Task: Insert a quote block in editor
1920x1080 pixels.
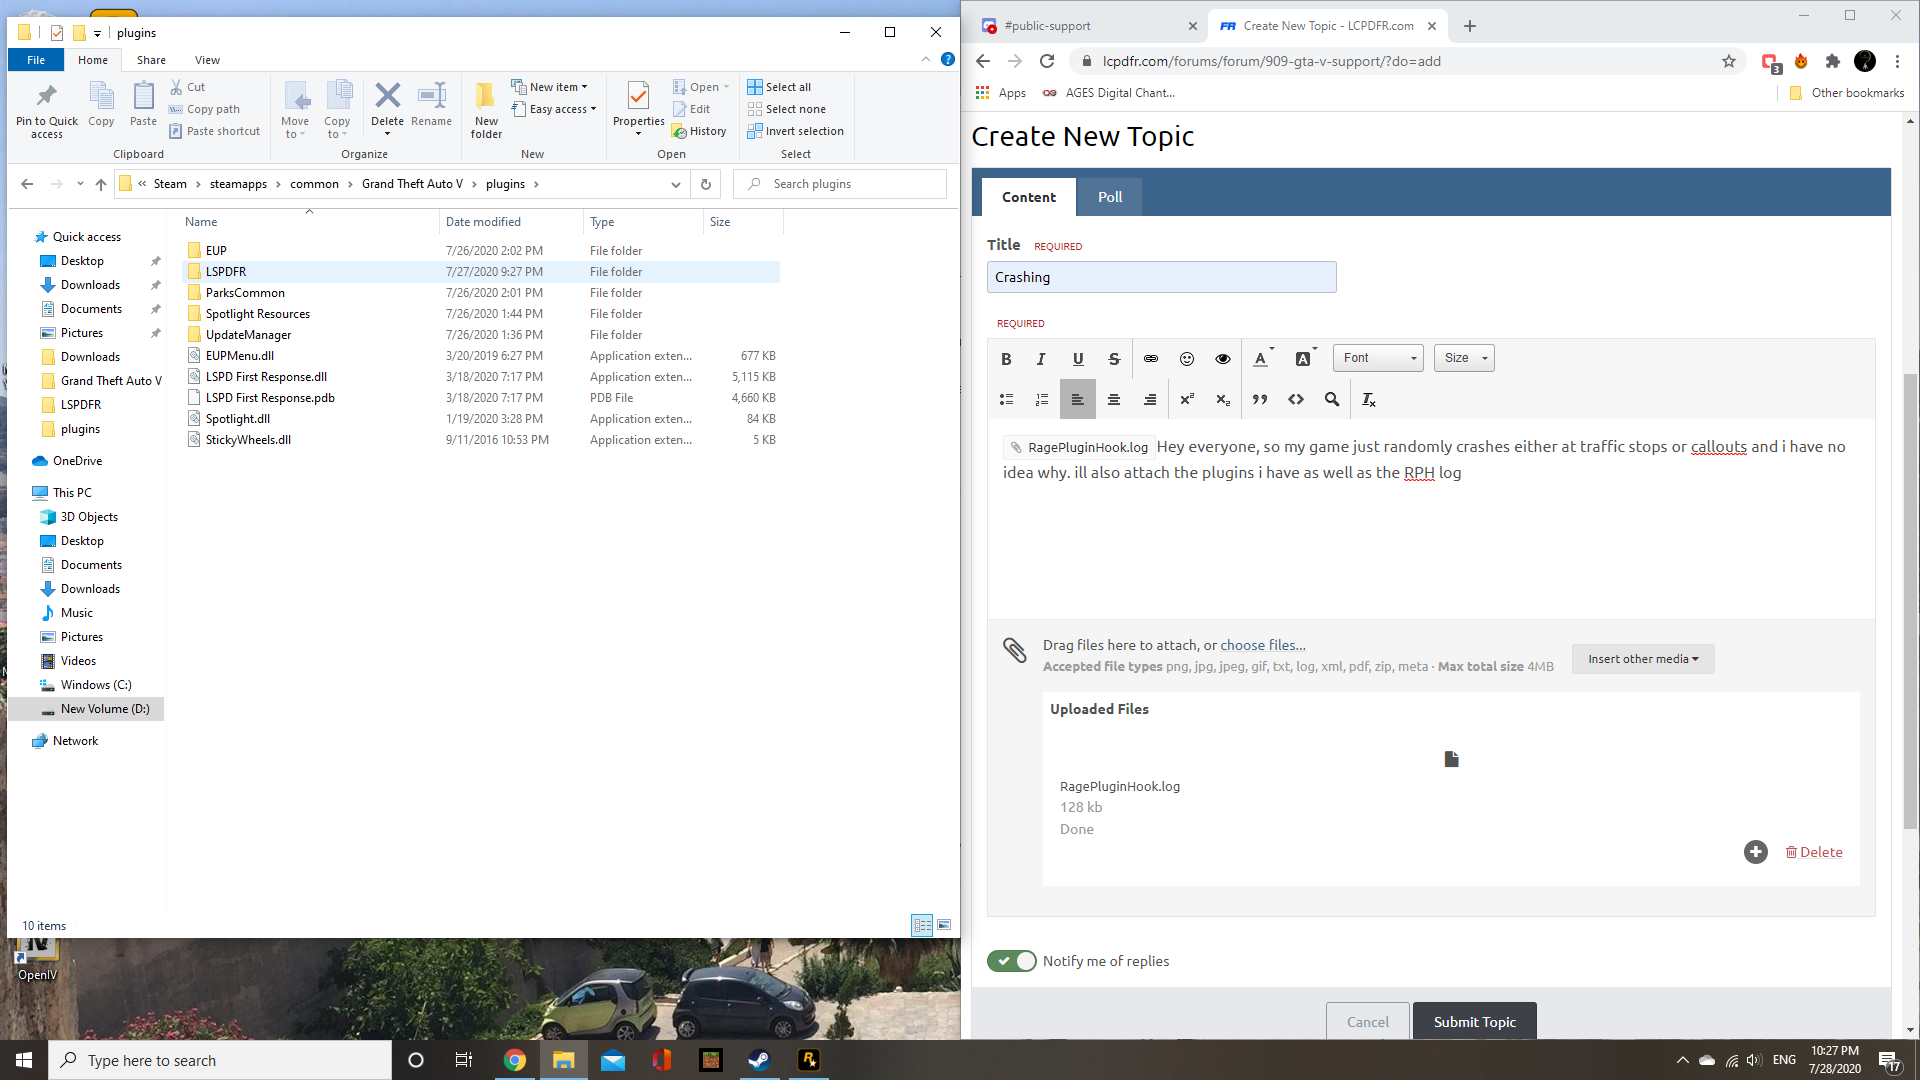Action: [1260, 400]
